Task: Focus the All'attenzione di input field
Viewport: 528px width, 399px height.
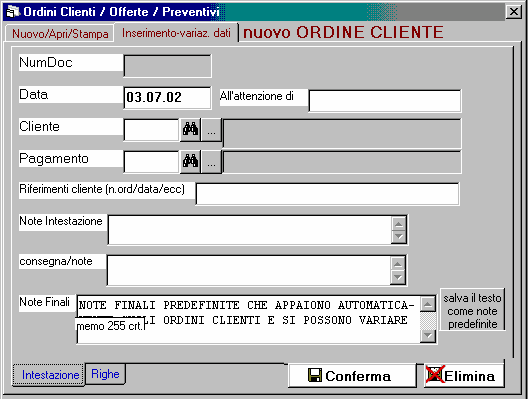Action: [x=385, y=101]
